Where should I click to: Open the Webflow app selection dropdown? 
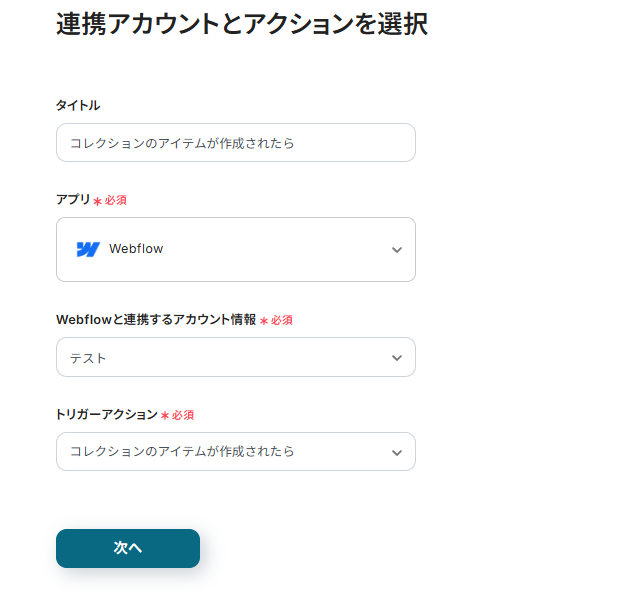[235, 249]
